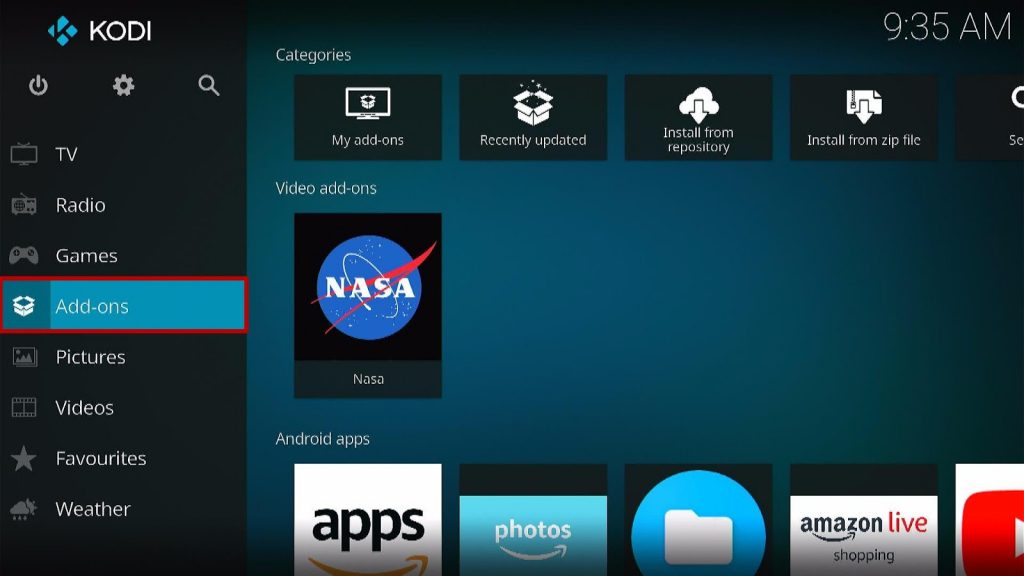Click the Kodi logo
Screen dimensions: 1024x576
tap(99, 31)
